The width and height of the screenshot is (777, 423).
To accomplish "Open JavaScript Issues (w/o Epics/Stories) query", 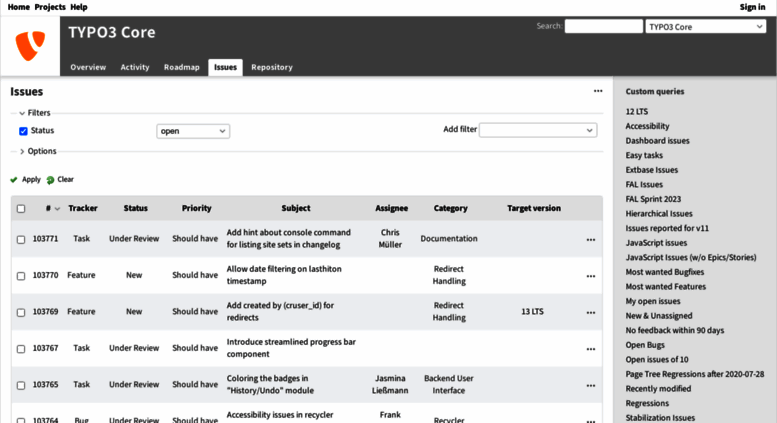I will [x=691, y=258].
